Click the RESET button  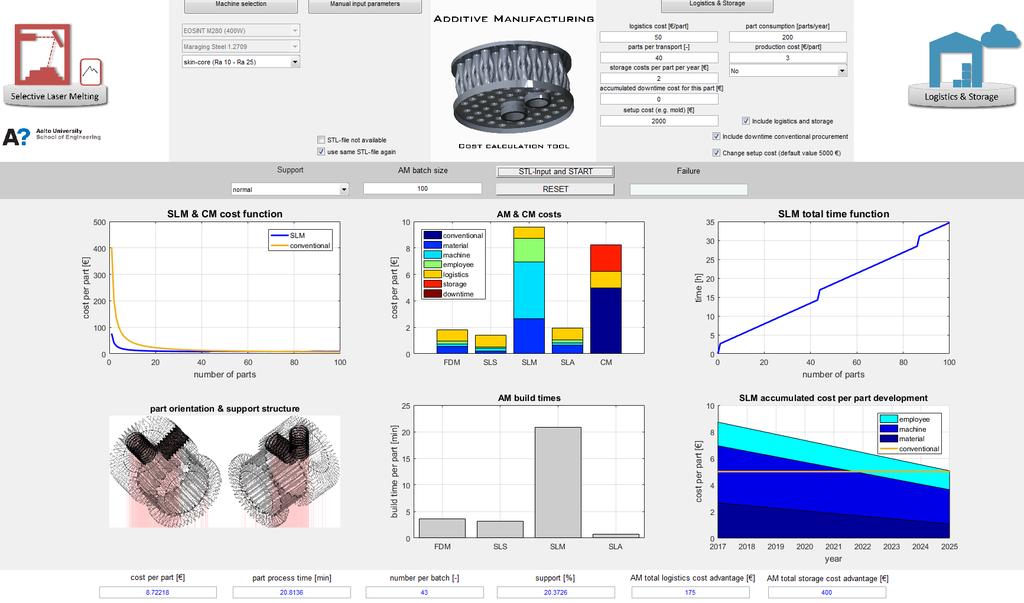[x=555, y=189]
